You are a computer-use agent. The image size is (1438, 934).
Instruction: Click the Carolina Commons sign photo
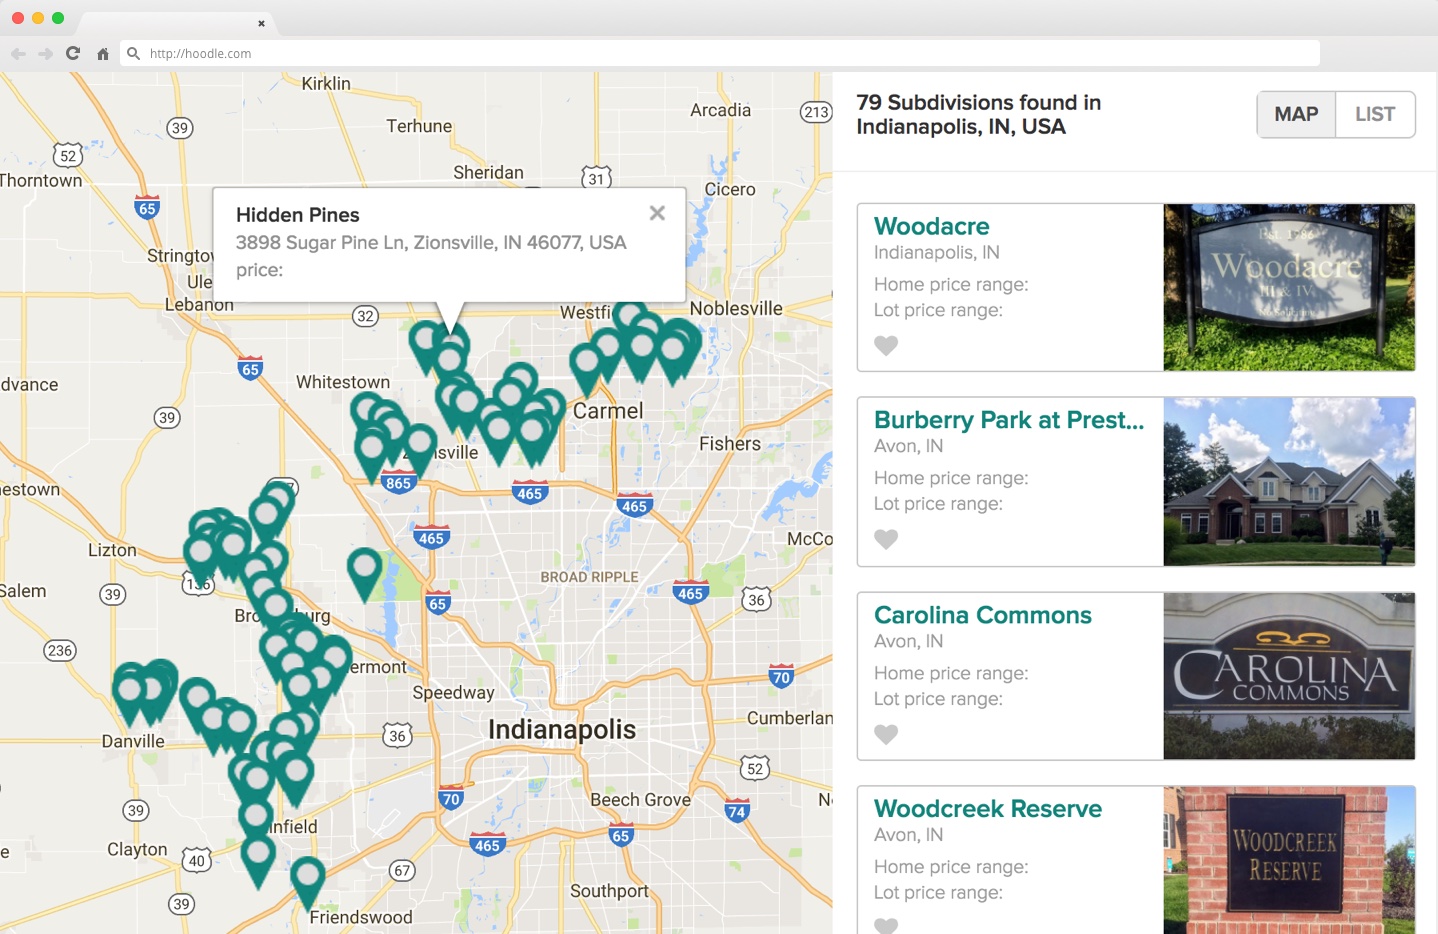point(1289,676)
